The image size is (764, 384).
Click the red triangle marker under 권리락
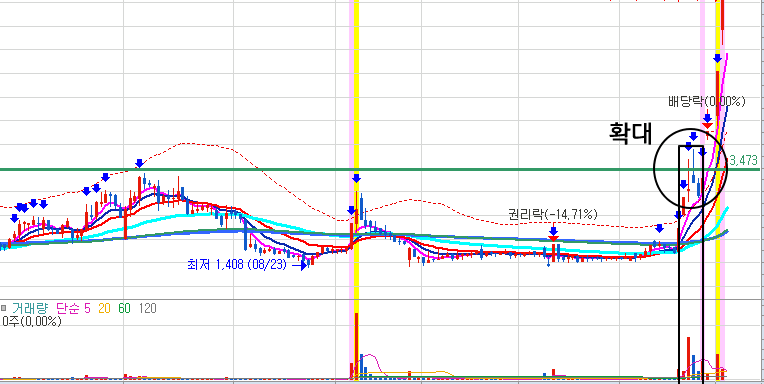pos(554,238)
